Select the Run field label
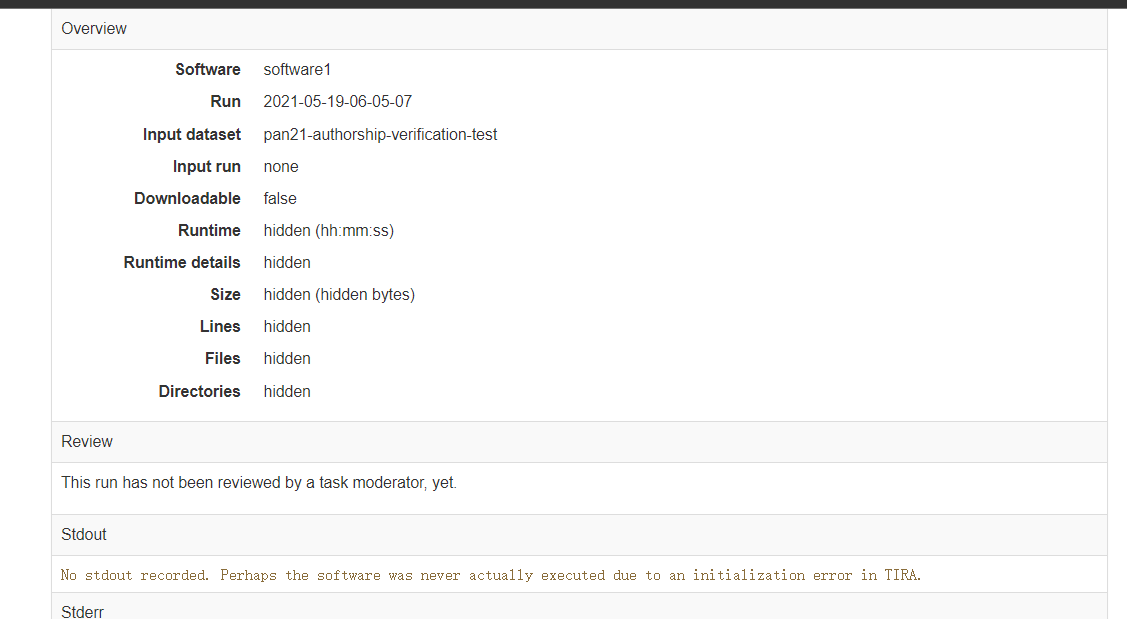Image resolution: width=1127 pixels, height=619 pixels. 225,101
